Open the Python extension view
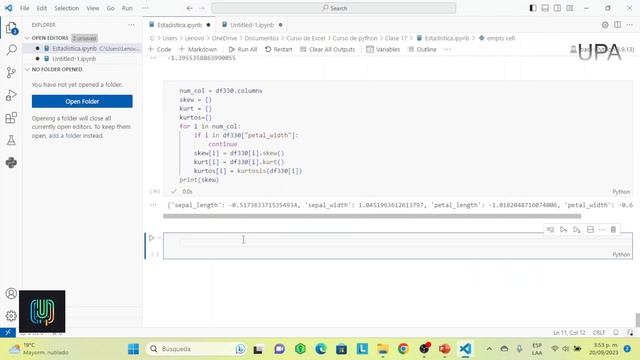The image size is (640, 360). click(11, 162)
